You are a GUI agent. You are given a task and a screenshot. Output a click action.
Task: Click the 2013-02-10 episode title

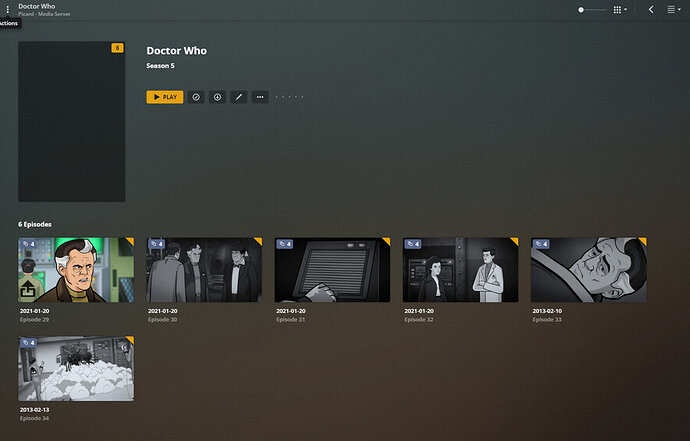pos(547,311)
